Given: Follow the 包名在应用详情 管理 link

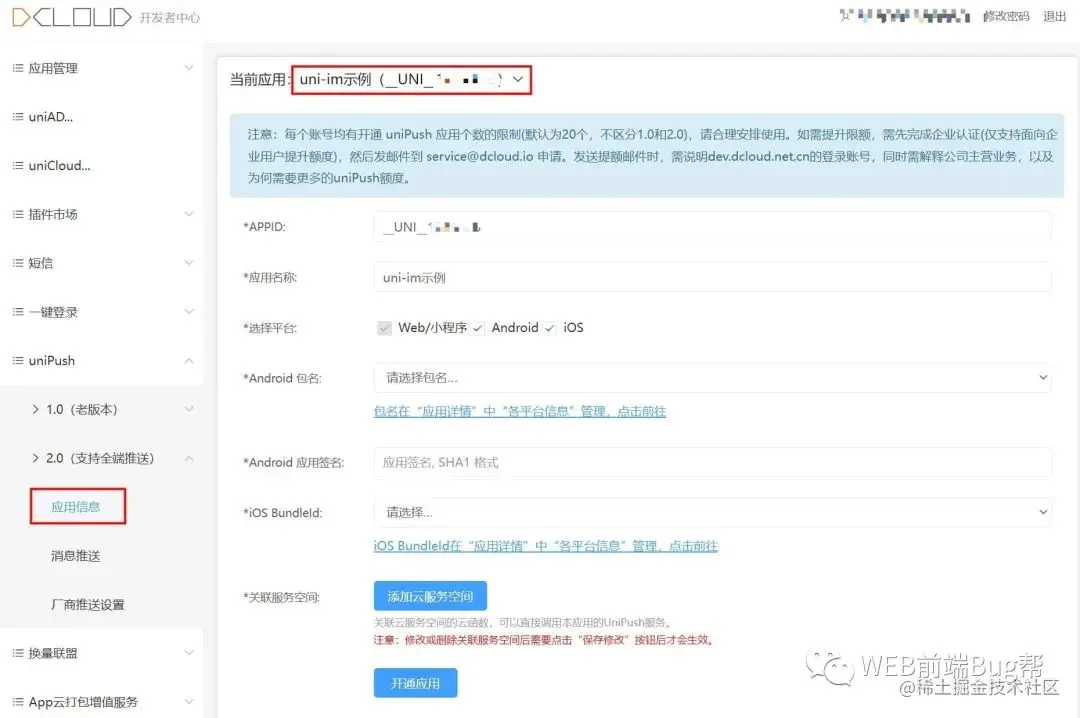Looking at the screenshot, I should pos(520,411).
